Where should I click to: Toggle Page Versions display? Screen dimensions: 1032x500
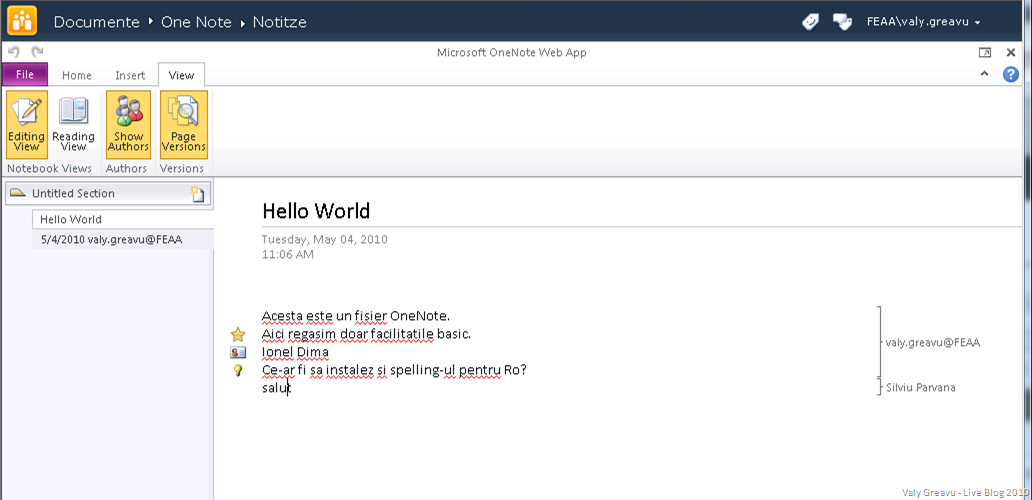click(x=183, y=125)
